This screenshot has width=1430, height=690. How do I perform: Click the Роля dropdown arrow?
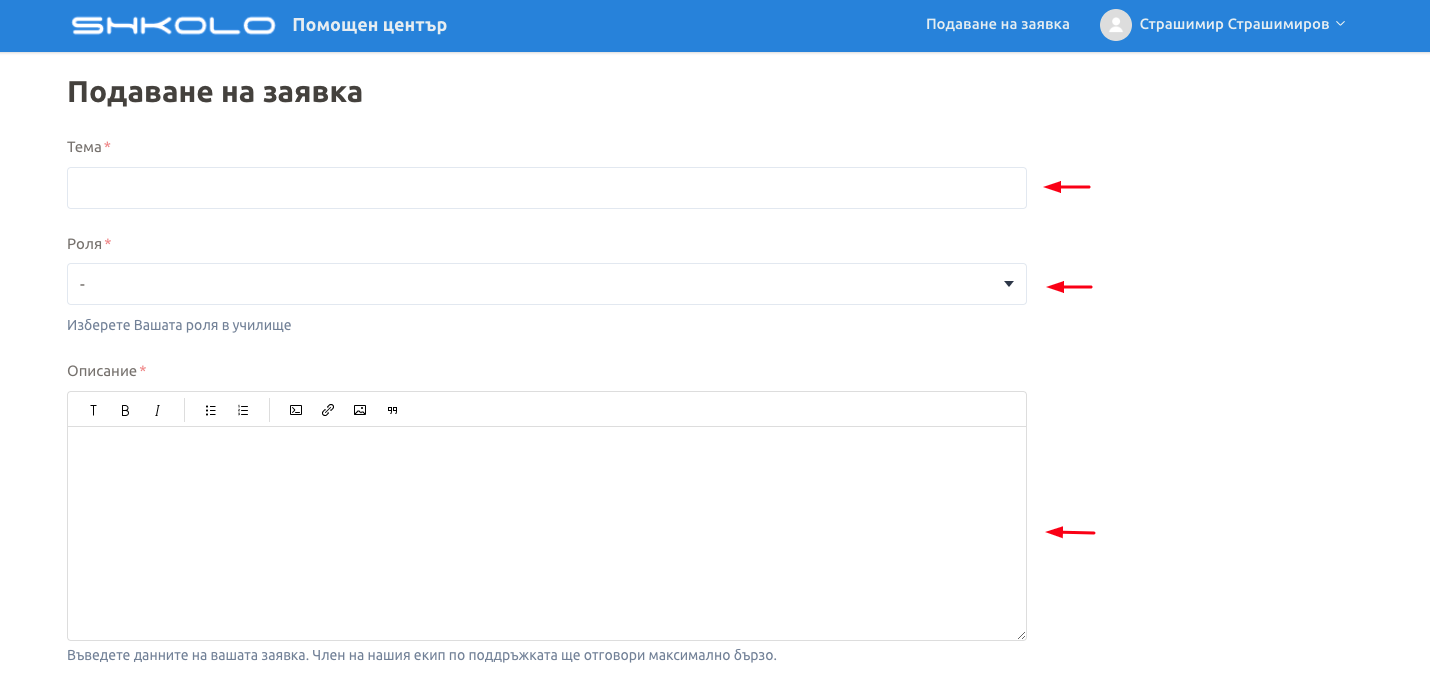pos(1008,284)
